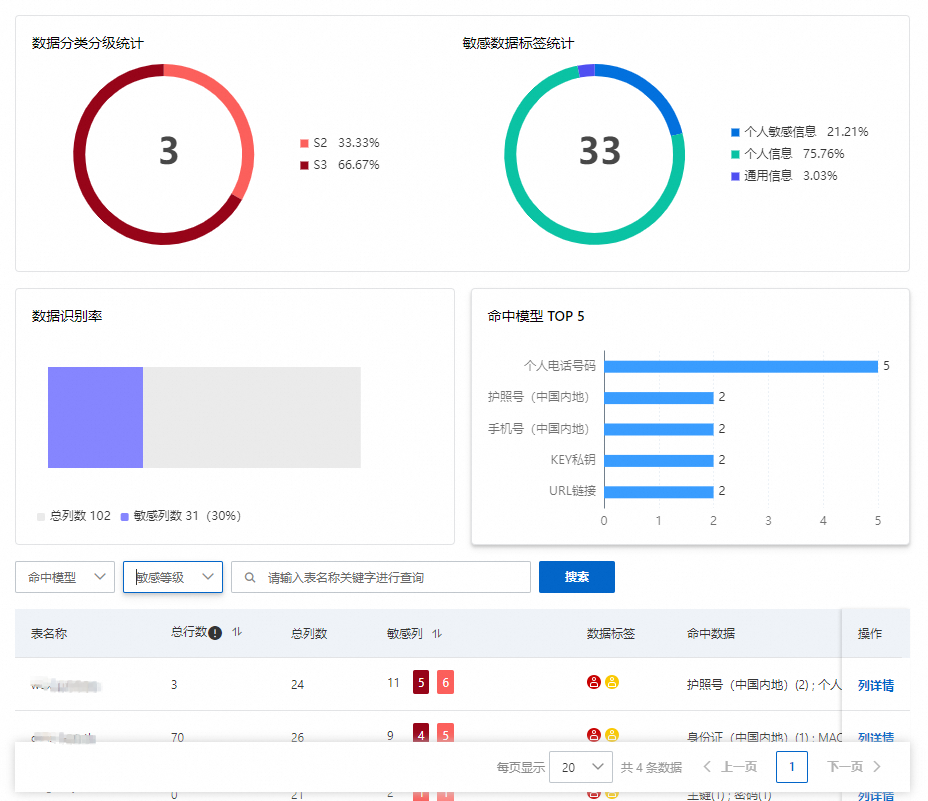Click the info icon beside 总行数
Viewport: 928px width, 801px height.
215,633
